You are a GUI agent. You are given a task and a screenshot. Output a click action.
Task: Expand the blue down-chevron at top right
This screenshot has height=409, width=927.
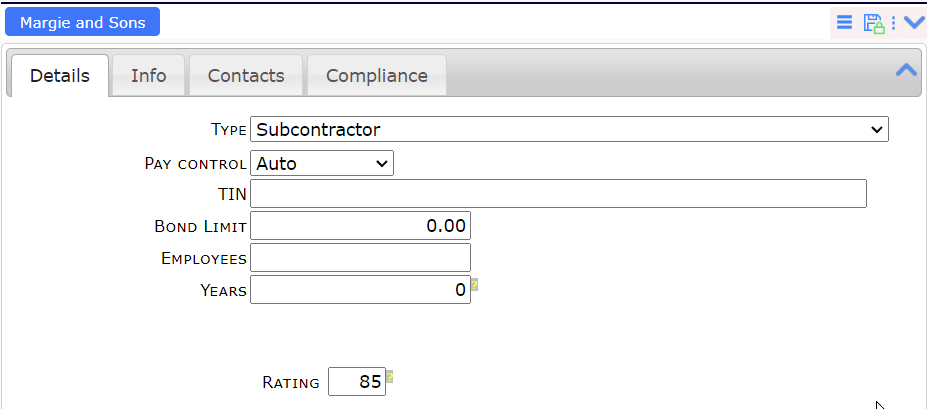913,22
